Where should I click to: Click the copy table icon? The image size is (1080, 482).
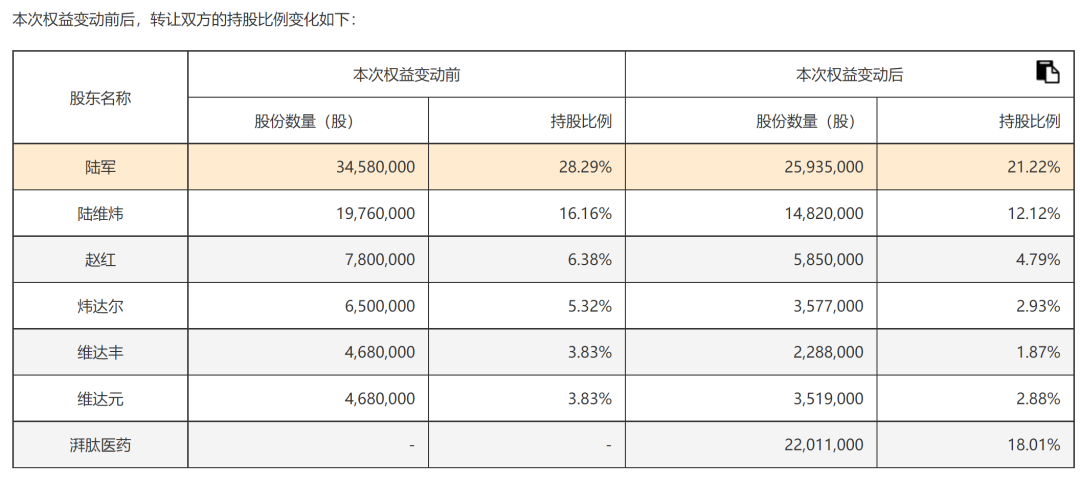[1048, 72]
